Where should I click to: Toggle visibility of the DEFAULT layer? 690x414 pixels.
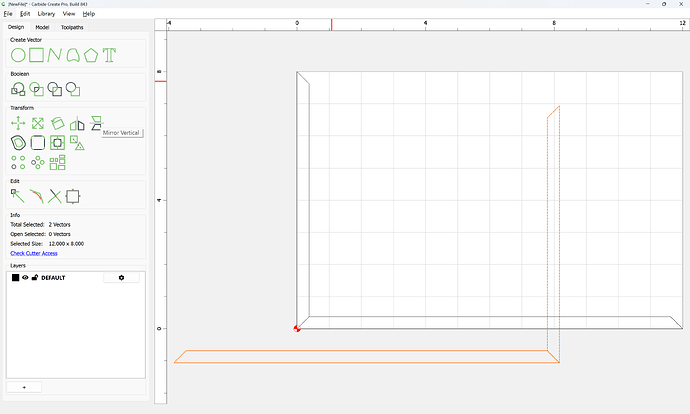(25, 278)
